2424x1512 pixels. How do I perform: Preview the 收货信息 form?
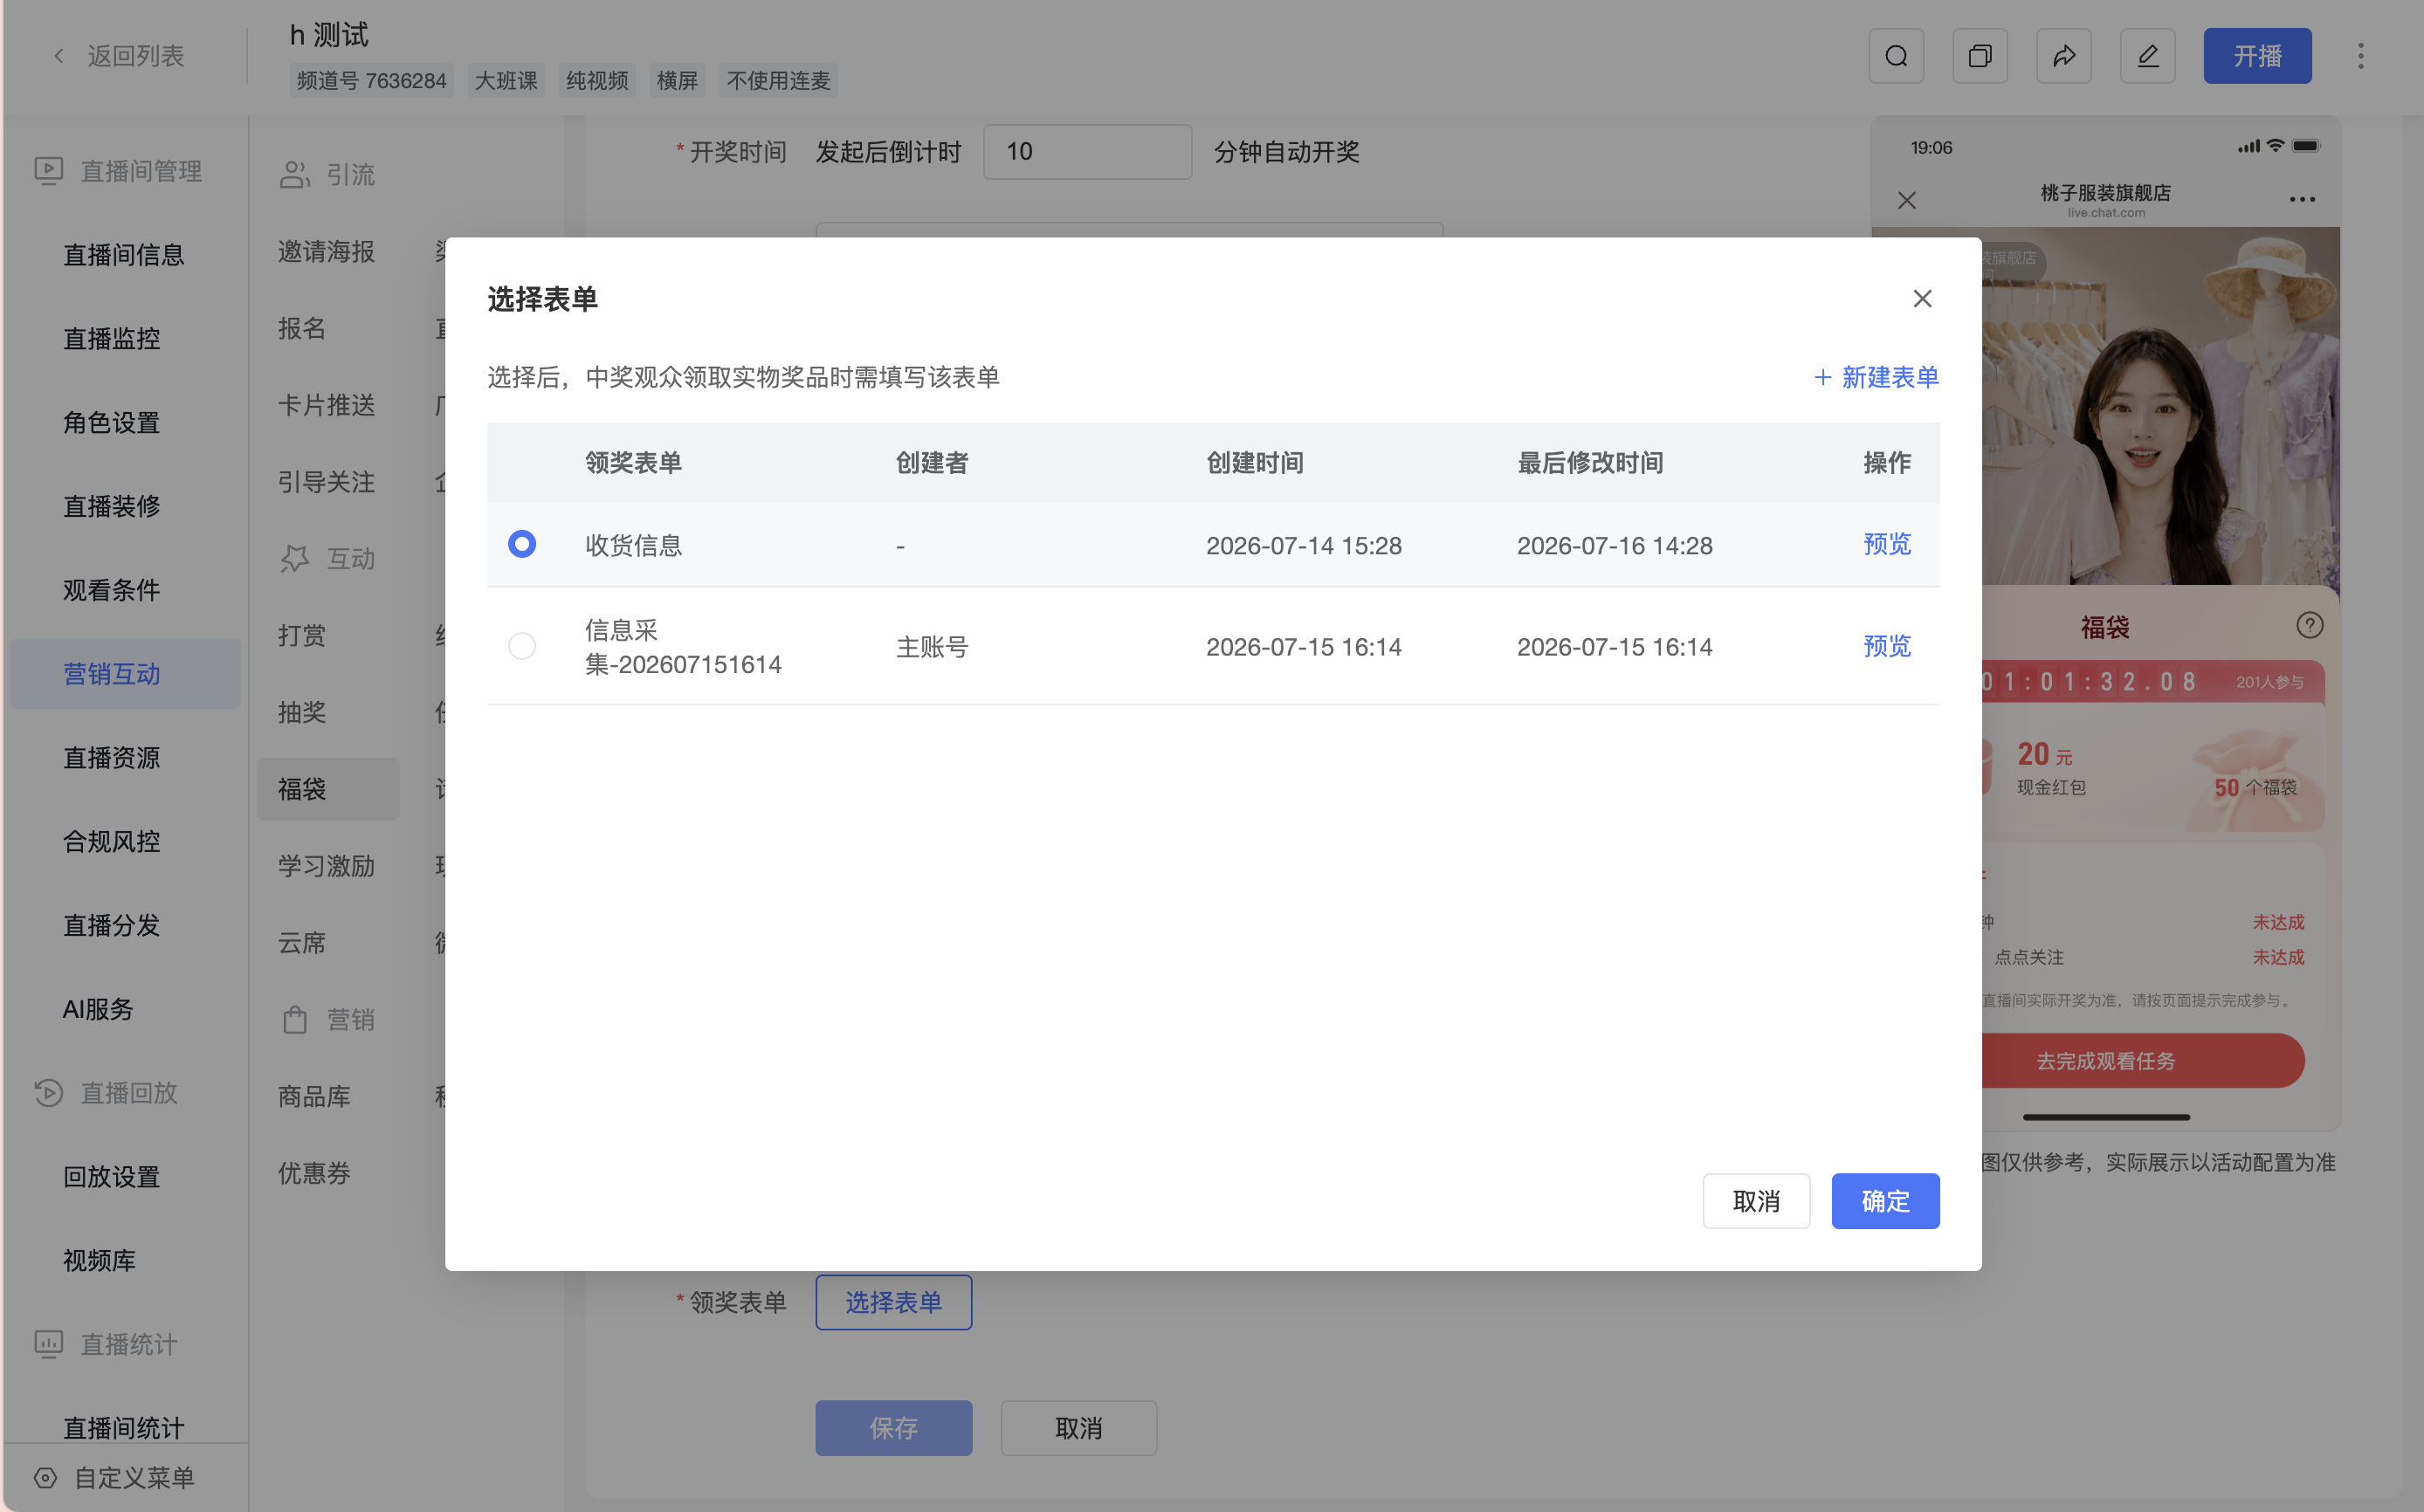coord(1887,545)
